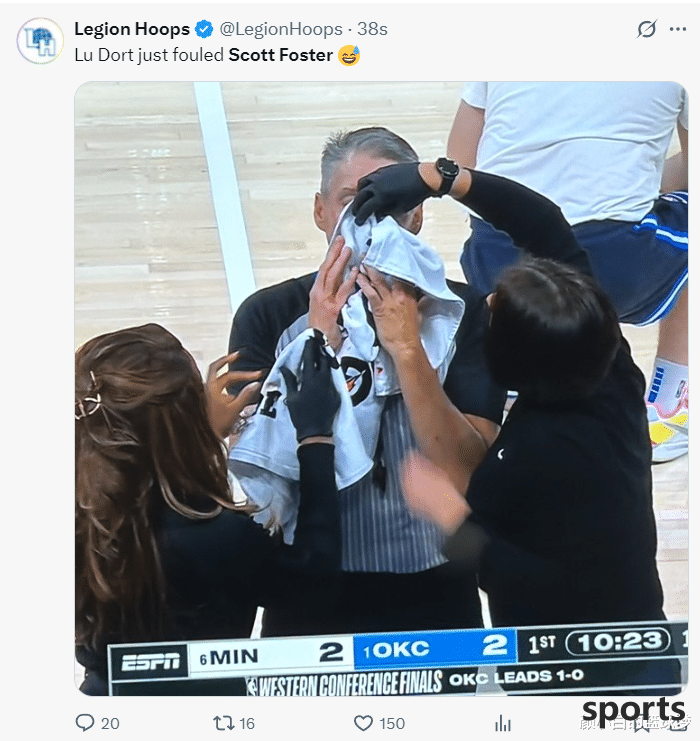Open the three-dot more options menu
The width and height of the screenshot is (700, 741).
677,29
